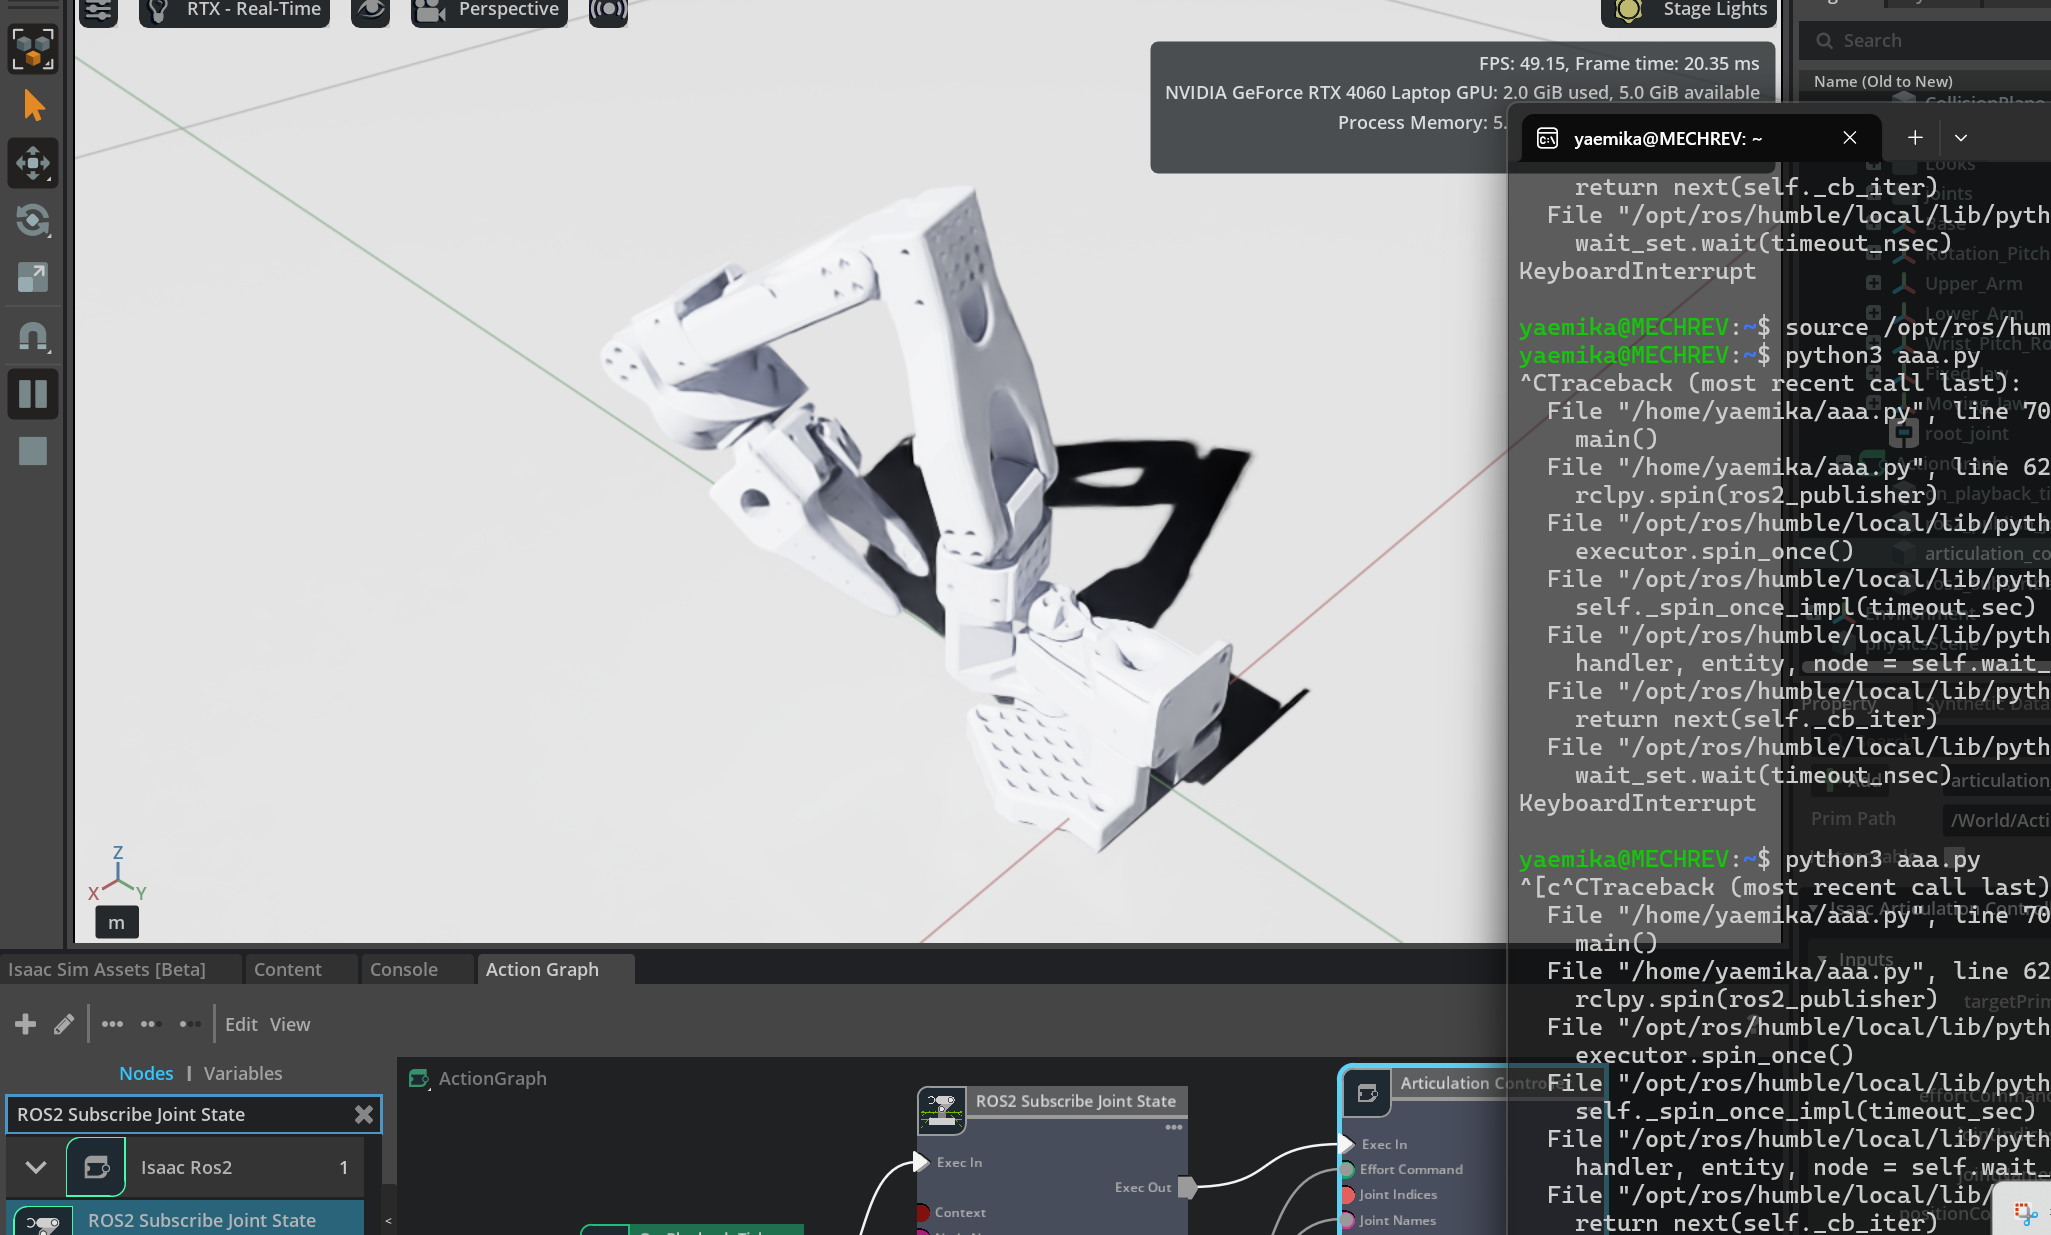Screen dimensions: 2051x1235
Task: Toggle the Snap magnet tool
Action: click(x=33, y=335)
